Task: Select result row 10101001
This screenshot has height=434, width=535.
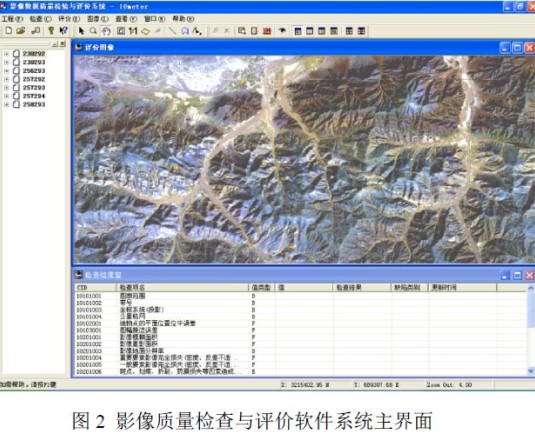Action: point(300,296)
